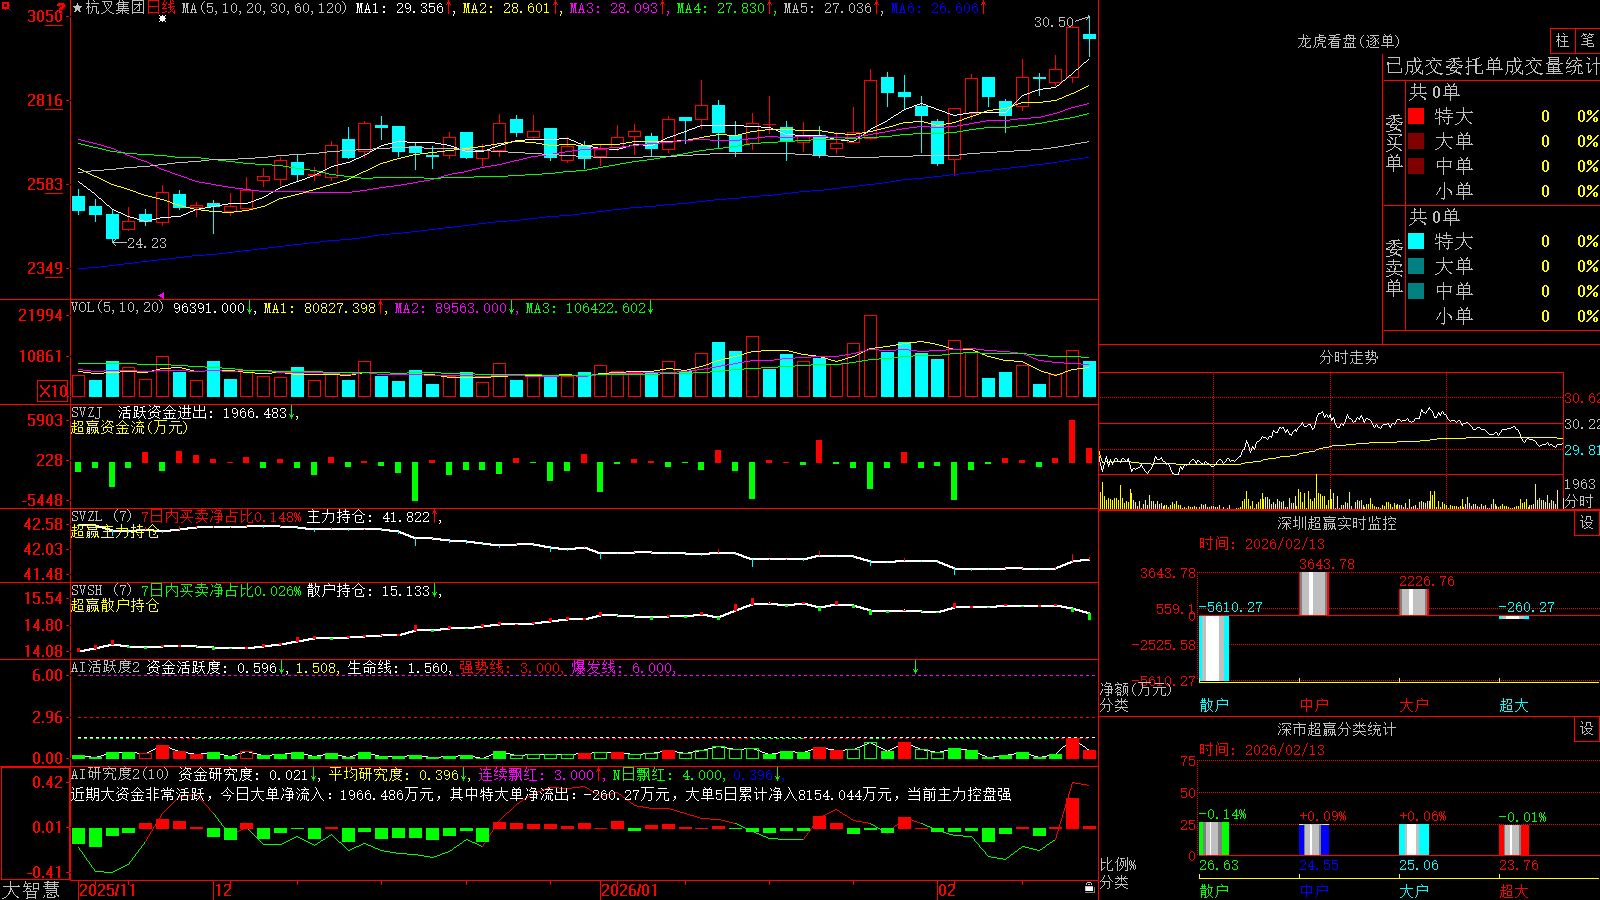Image resolution: width=1600 pixels, height=900 pixels.
Task: Click the green down arrow in the AI活跃度 panel
Action: pos(915,667)
